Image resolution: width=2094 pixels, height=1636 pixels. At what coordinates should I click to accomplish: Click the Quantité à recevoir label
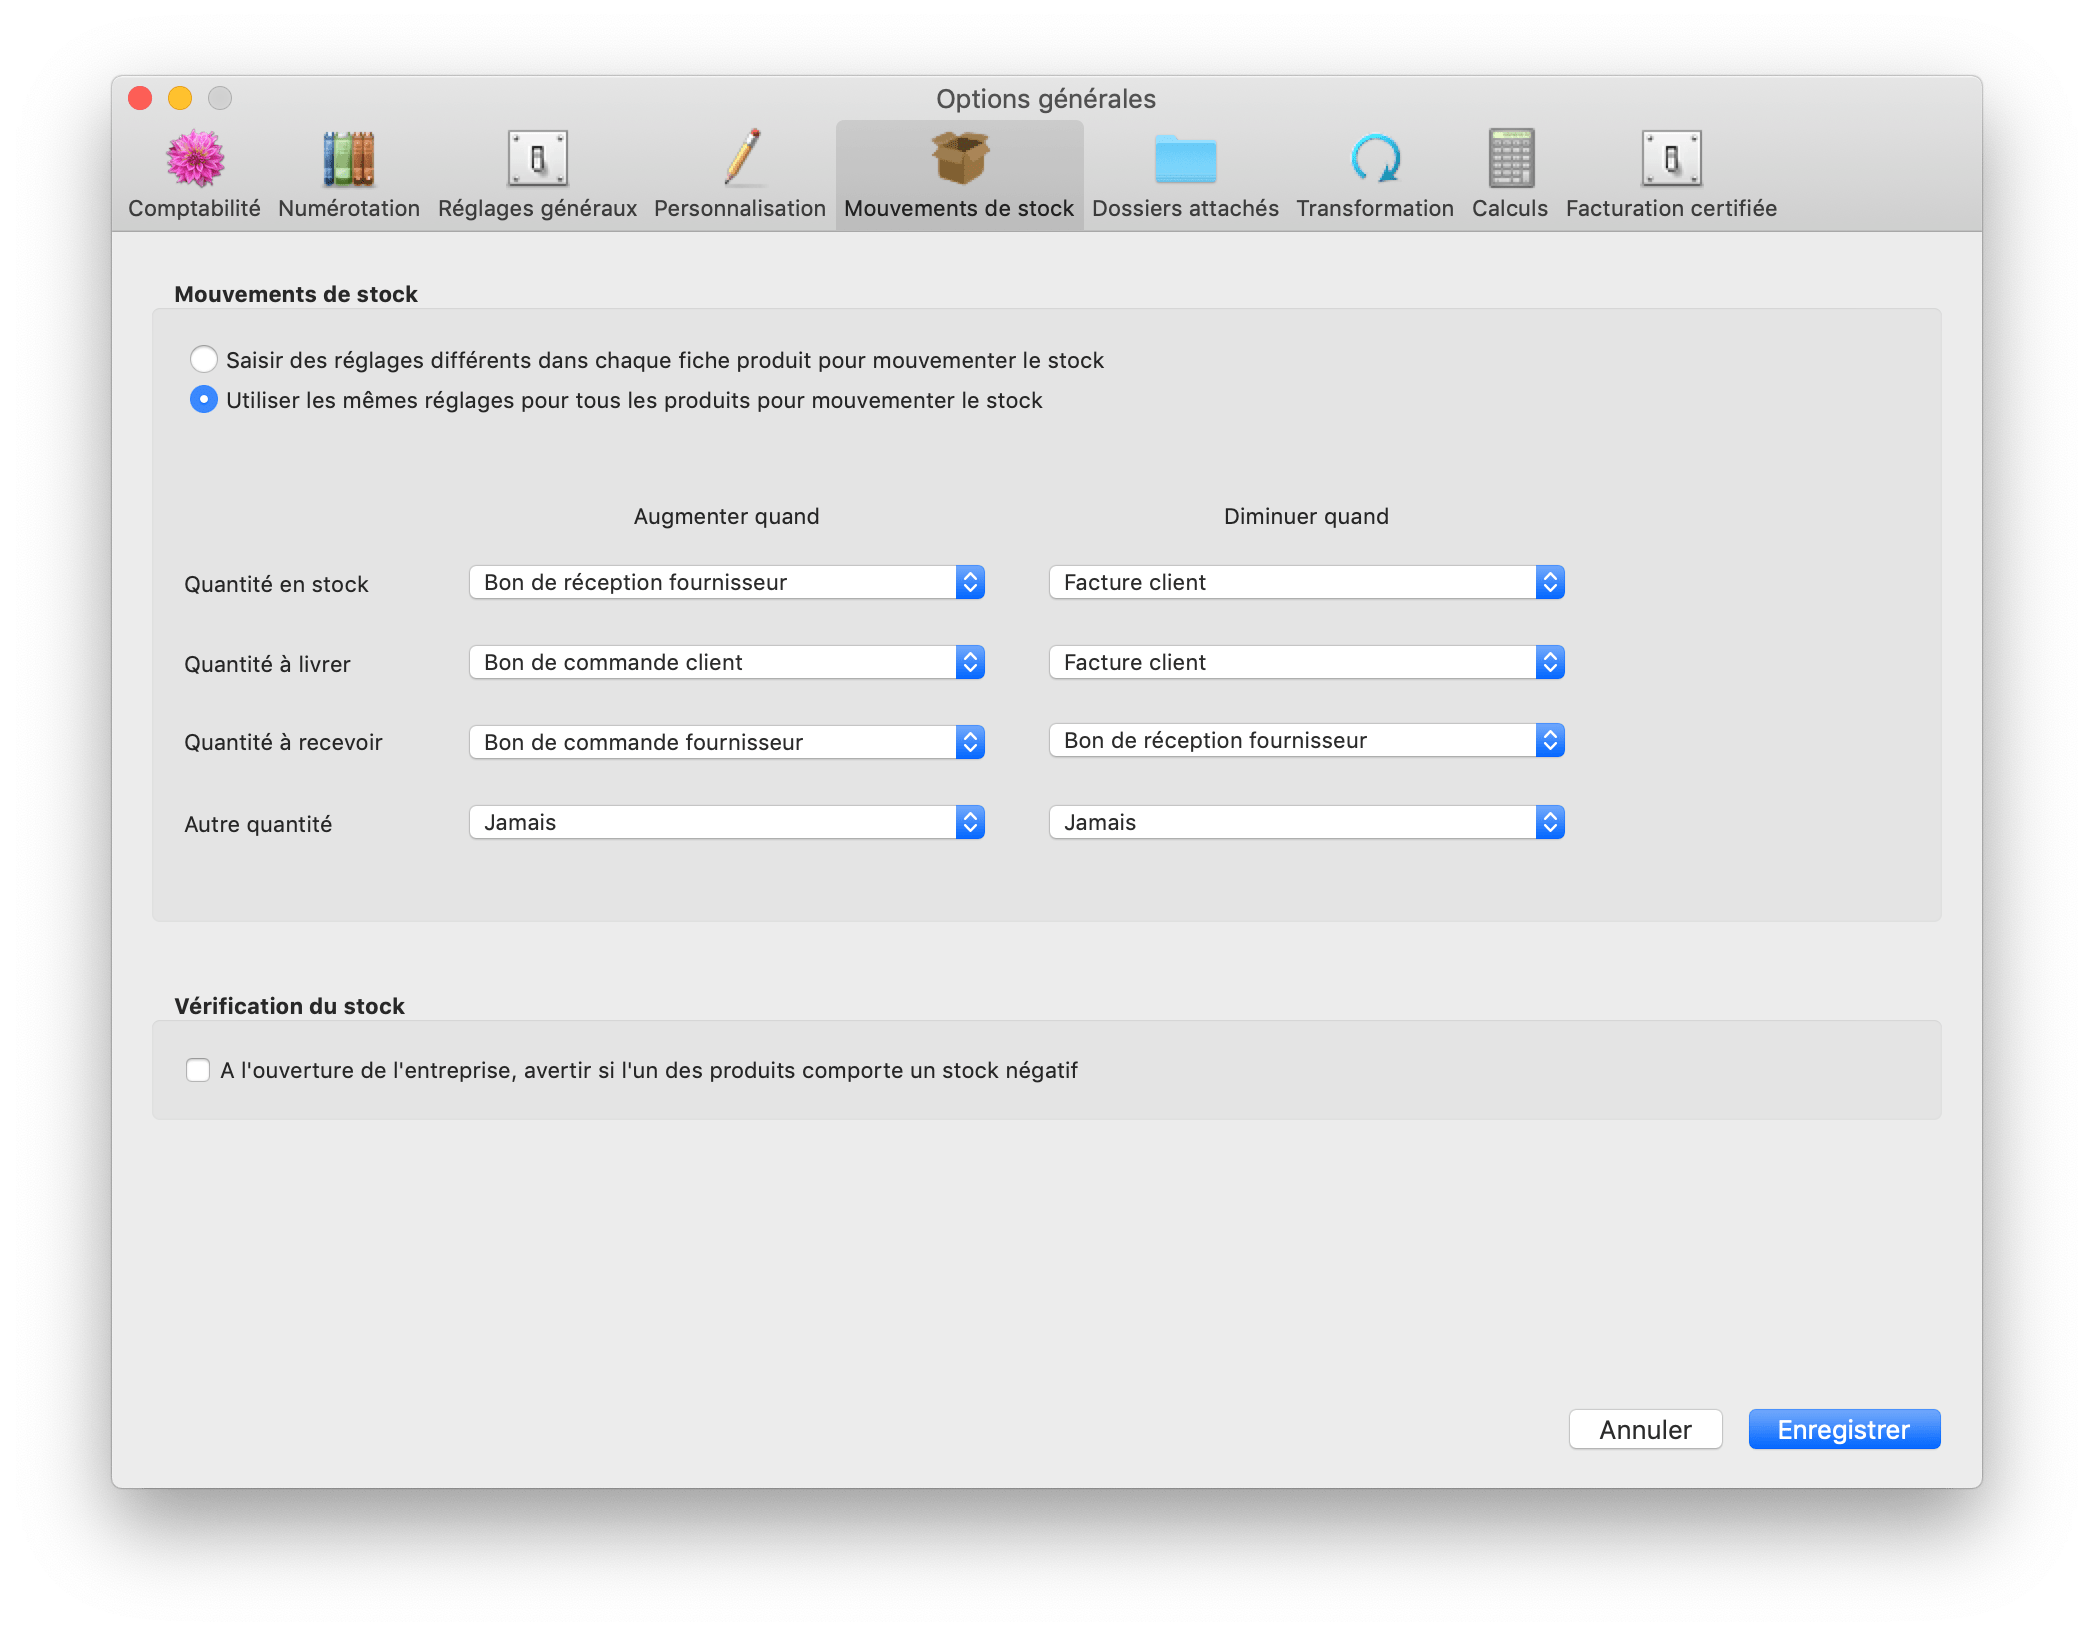pyautogui.click(x=283, y=742)
